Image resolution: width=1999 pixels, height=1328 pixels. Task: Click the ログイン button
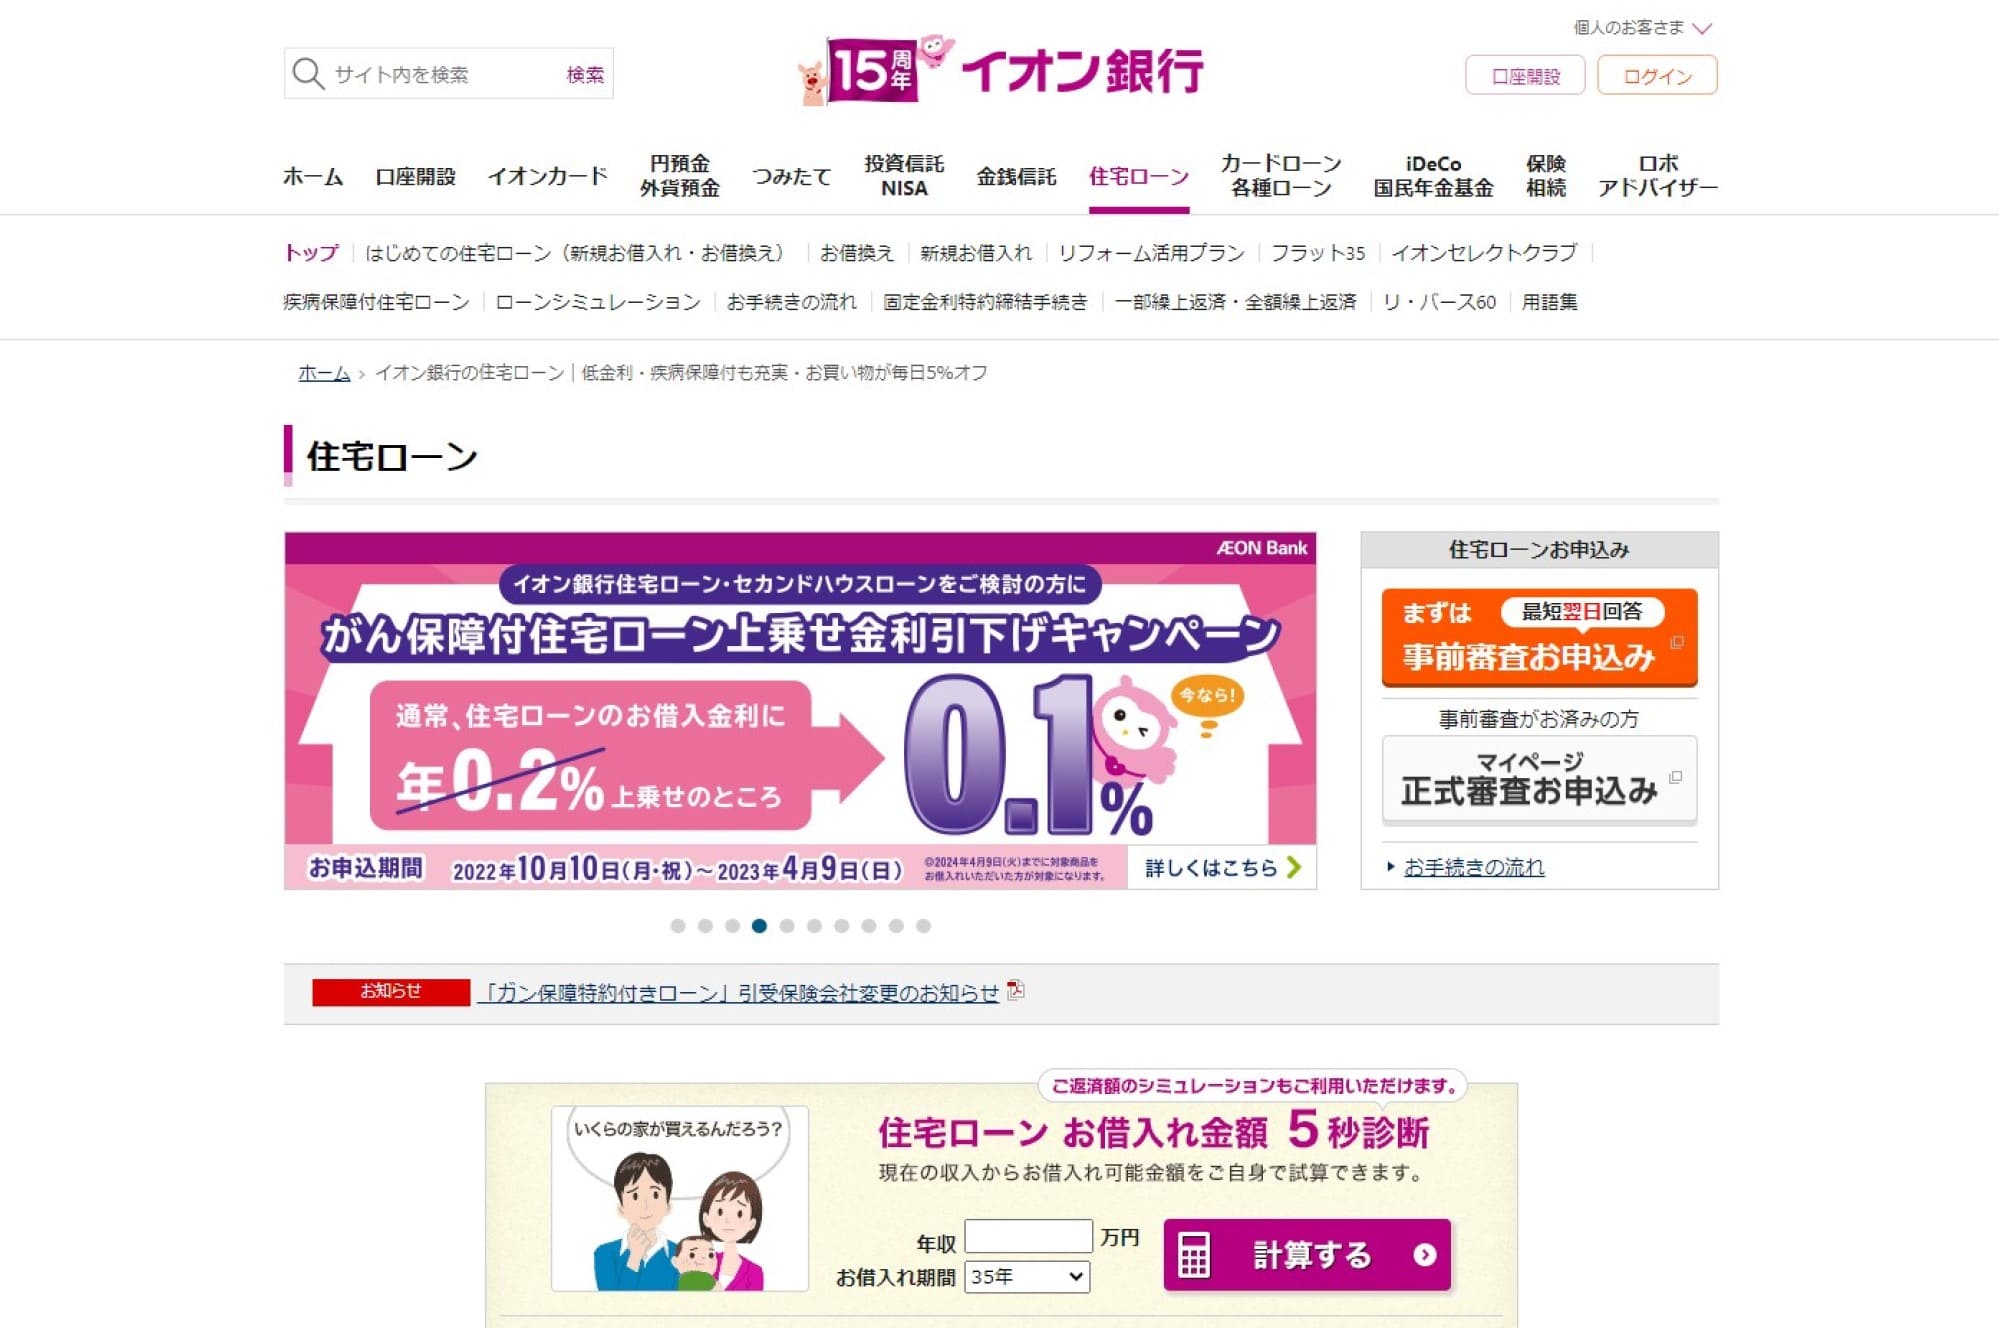(x=1657, y=75)
